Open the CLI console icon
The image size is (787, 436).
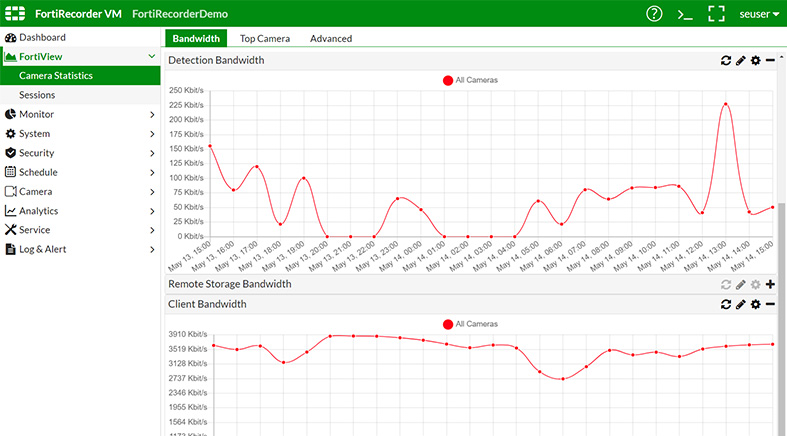[x=685, y=14]
